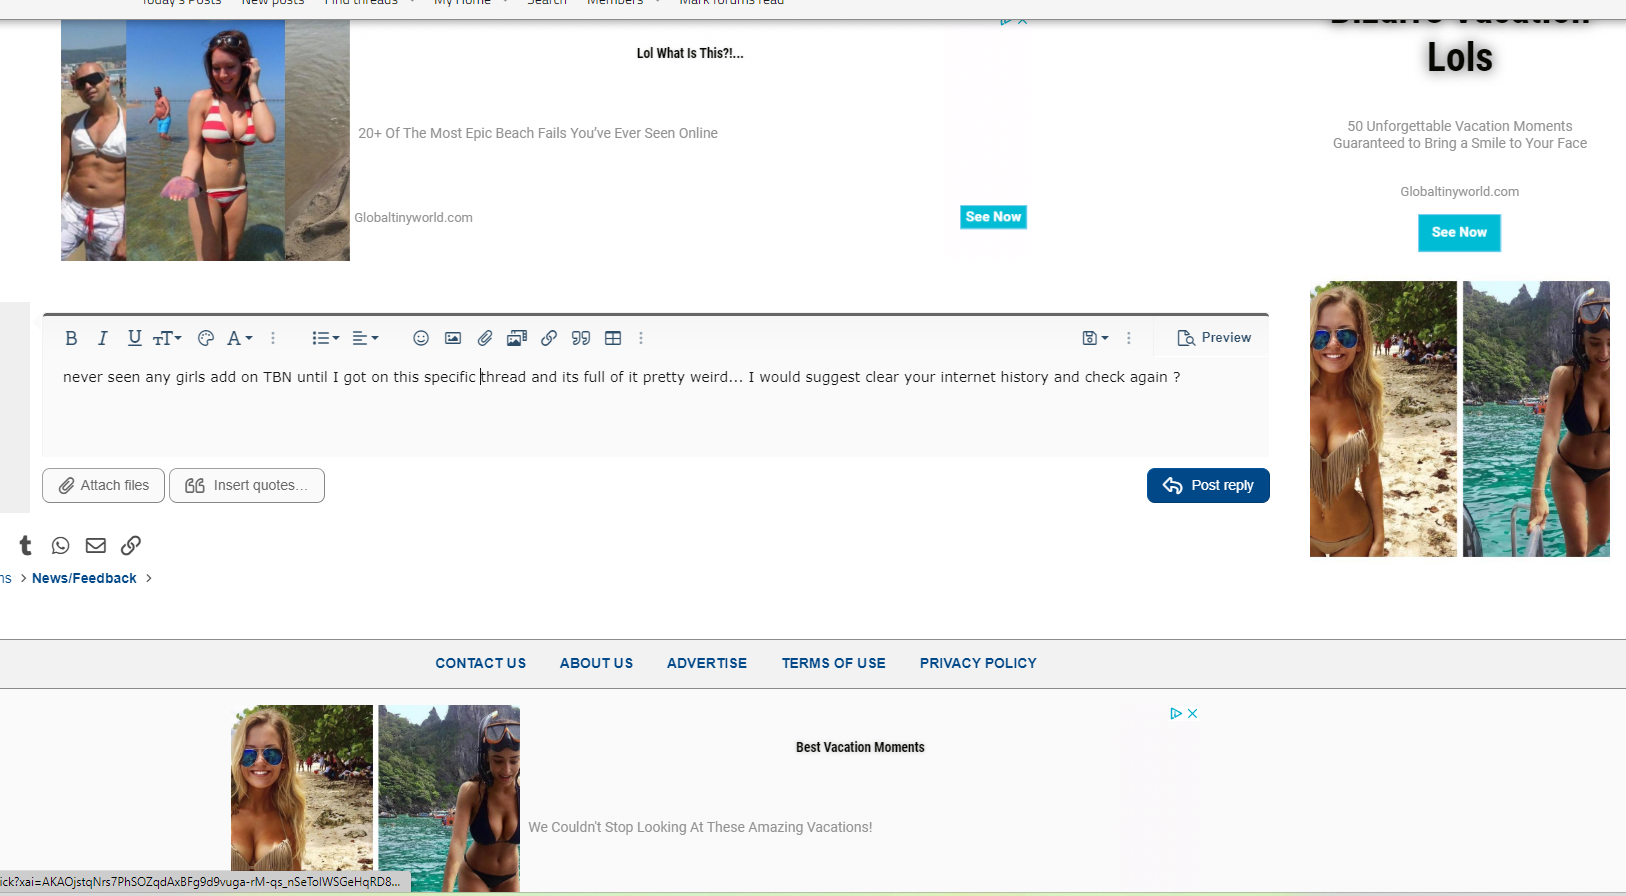Click the insert link toolbar icon
1626x896 pixels.
click(549, 338)
